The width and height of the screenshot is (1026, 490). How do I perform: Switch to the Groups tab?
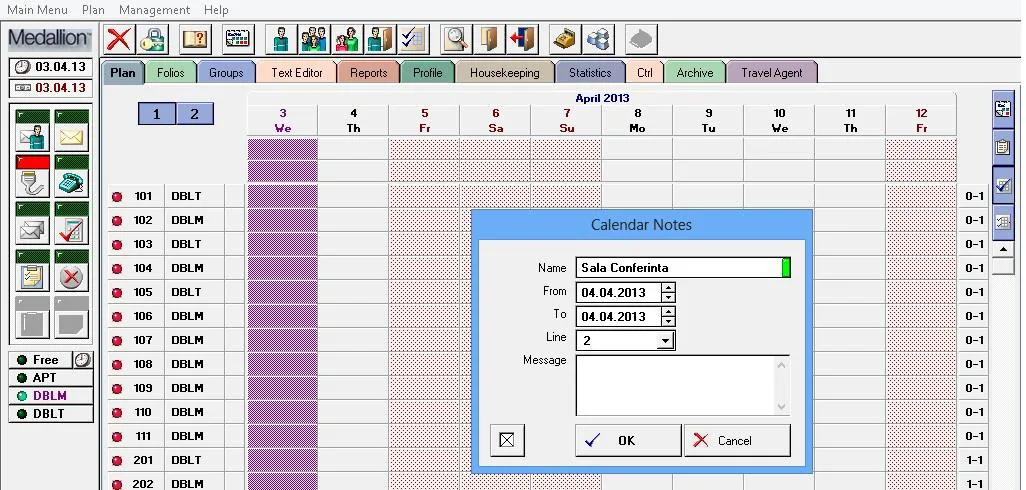(x=226, y=73)
